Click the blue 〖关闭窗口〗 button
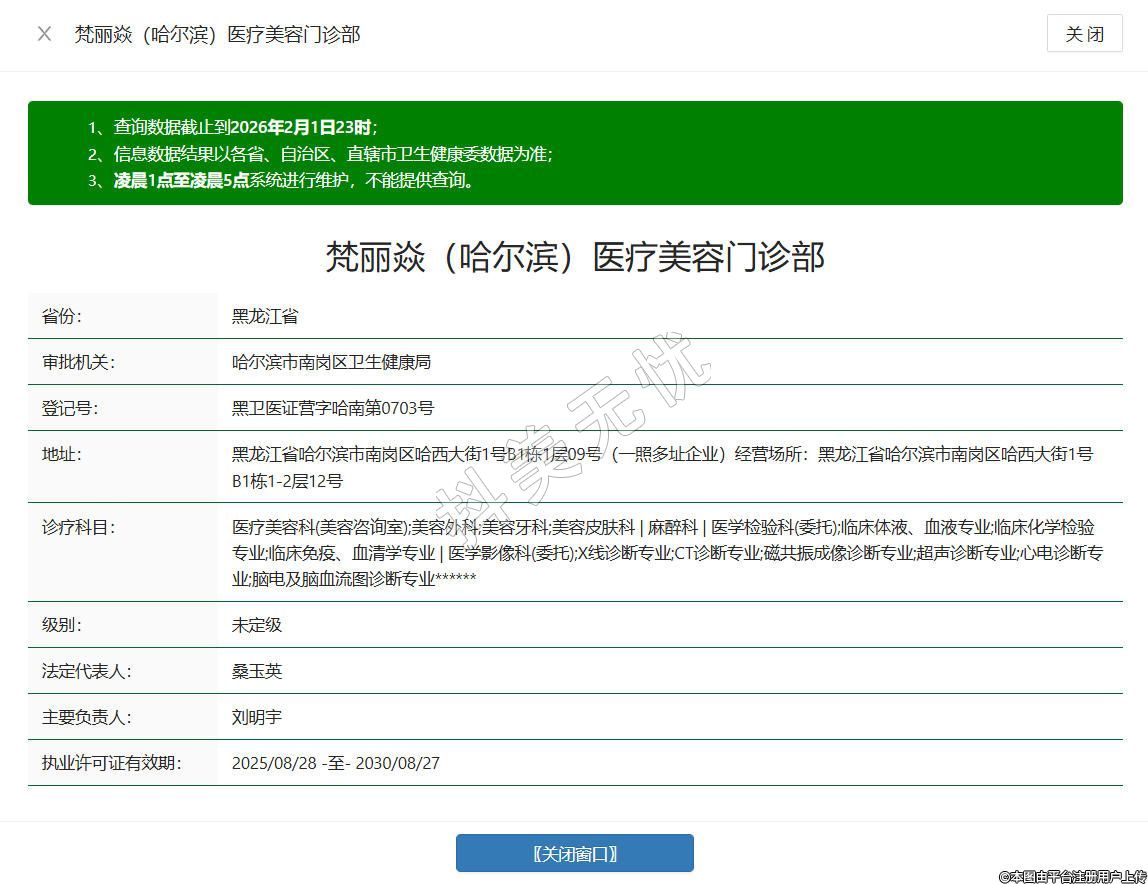Image resolution: width=1148 pixels, height=884 pixels. pyautogui.click(x=574, y=853)
